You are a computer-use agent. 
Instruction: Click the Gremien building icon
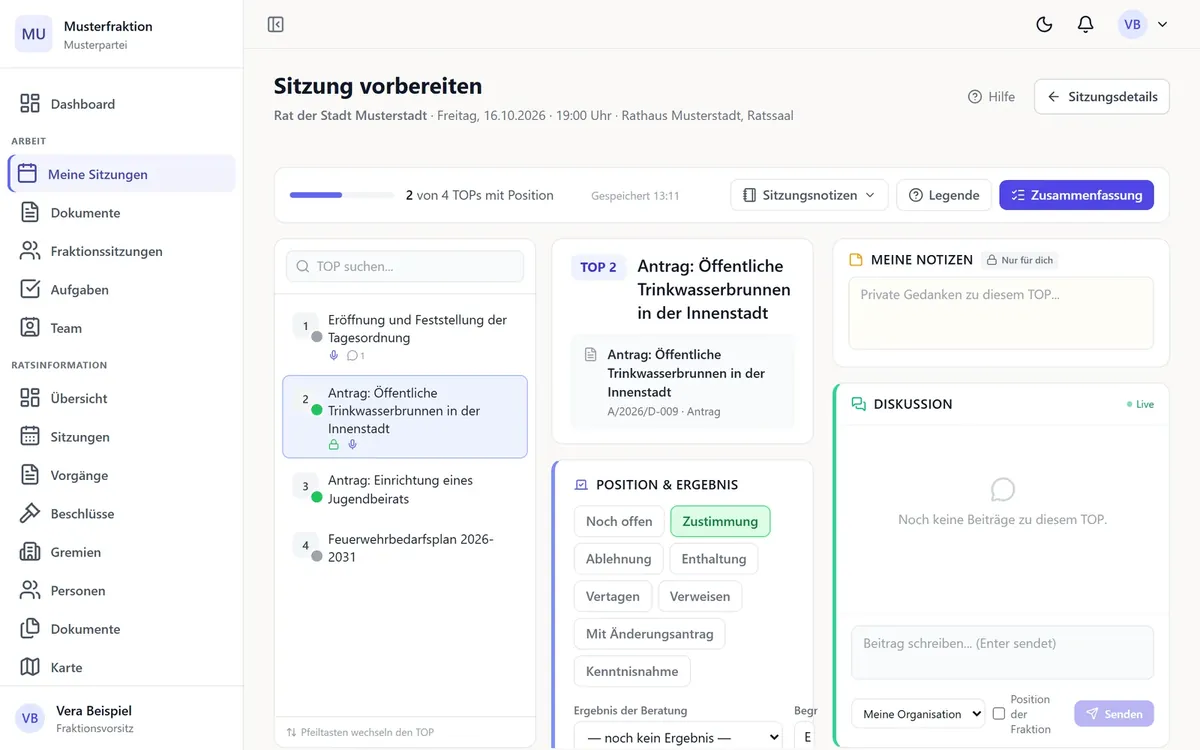[x=30, y=552]
